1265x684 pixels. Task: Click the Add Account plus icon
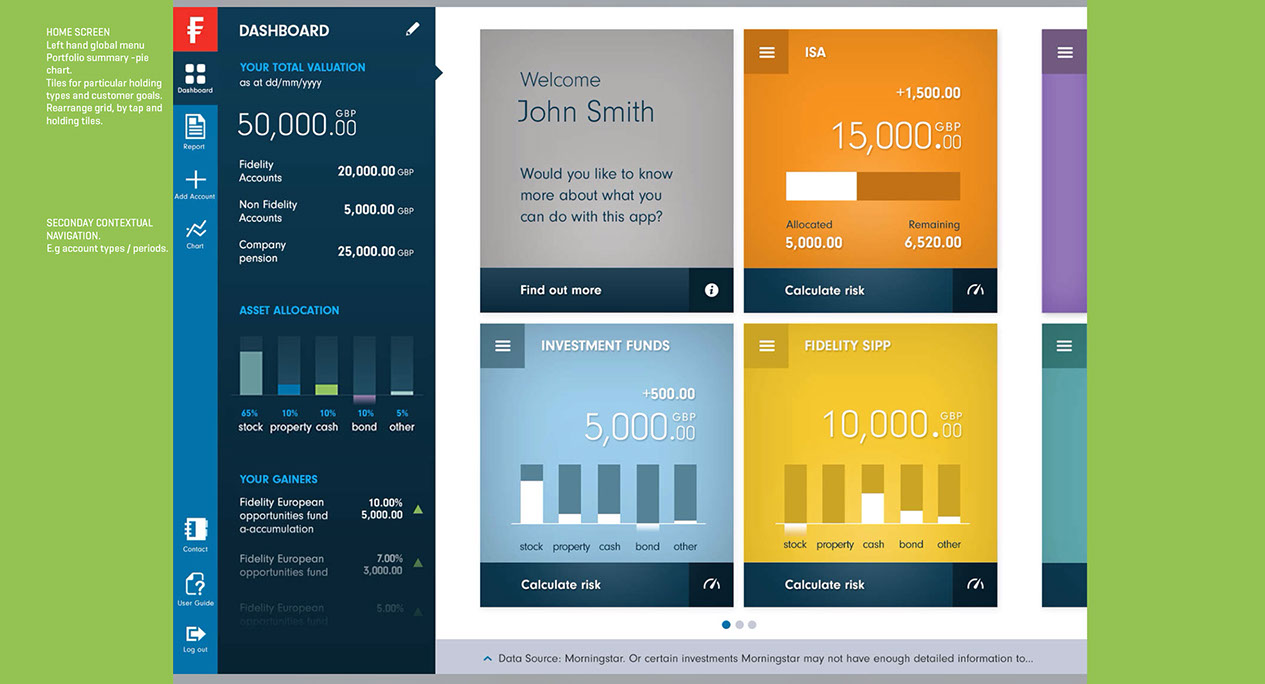click(195, 181)
